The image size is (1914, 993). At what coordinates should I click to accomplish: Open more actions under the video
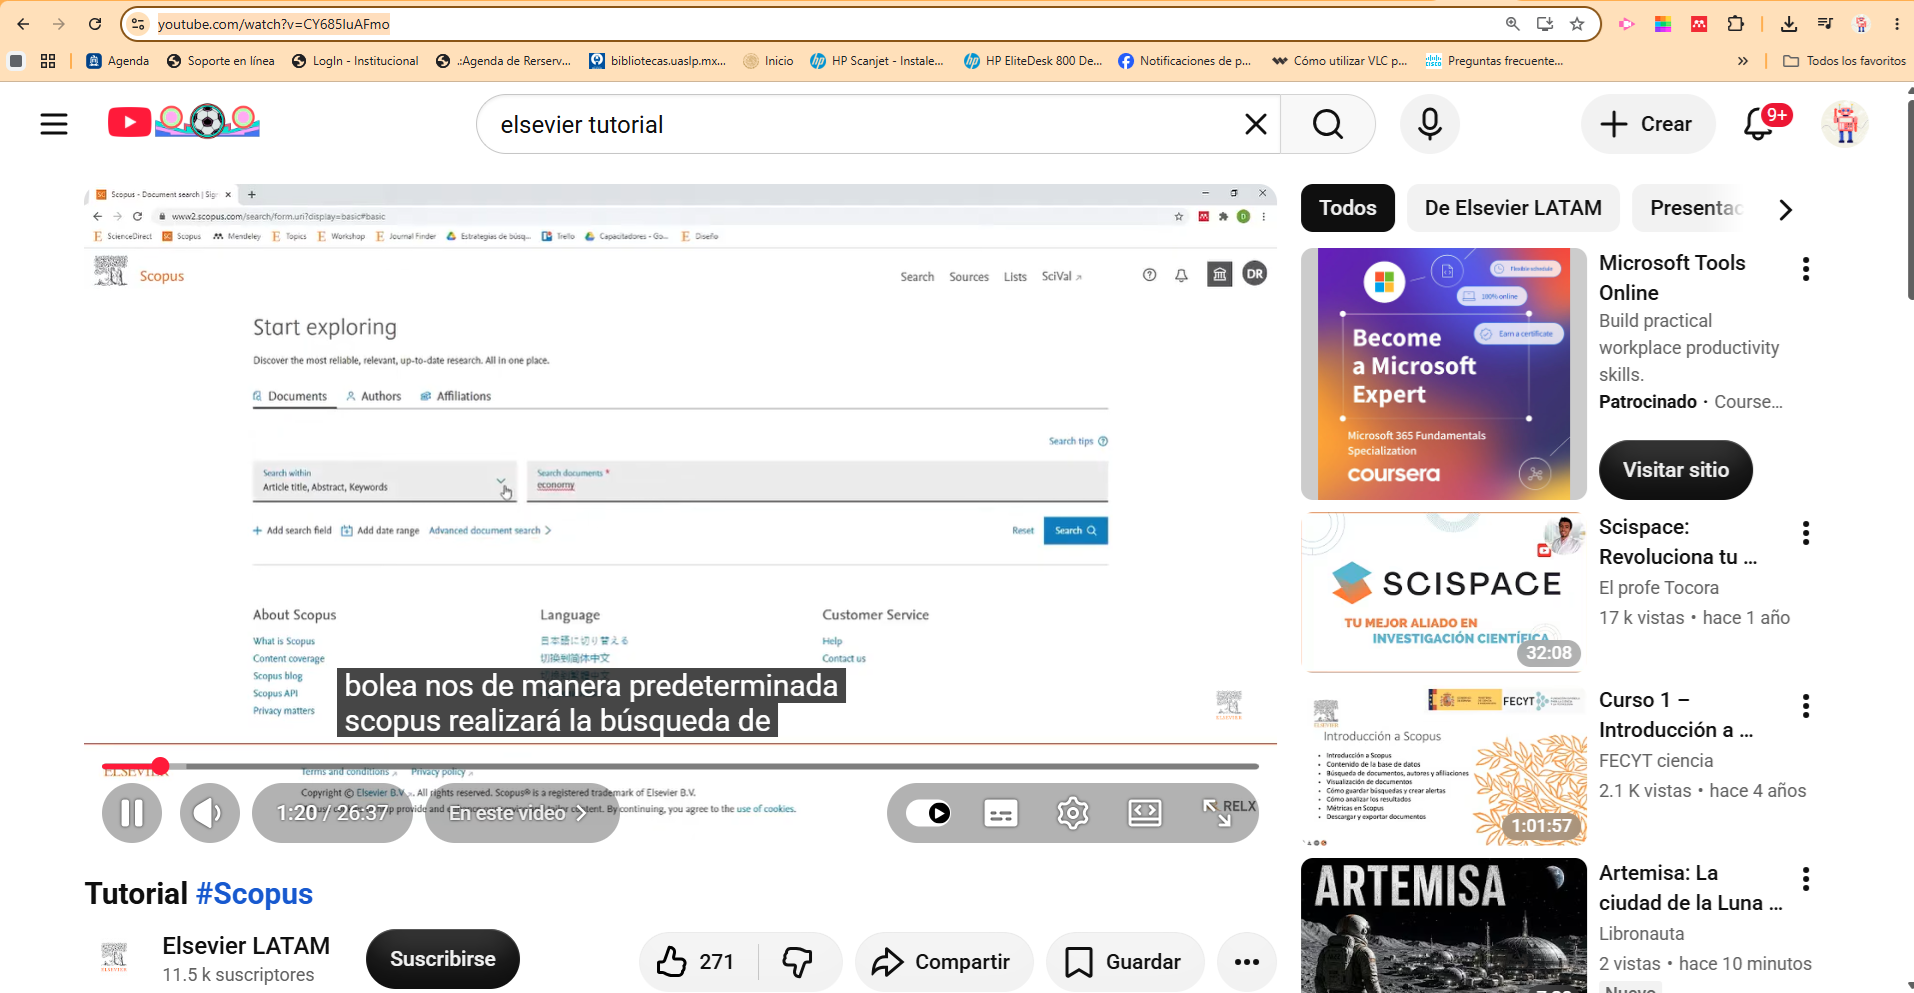pyautogui.click(x=1247, y=962)
